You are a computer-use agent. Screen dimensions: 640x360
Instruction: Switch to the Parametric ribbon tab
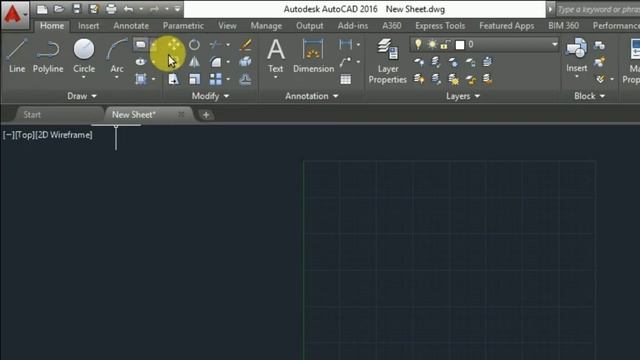point(183,26)
